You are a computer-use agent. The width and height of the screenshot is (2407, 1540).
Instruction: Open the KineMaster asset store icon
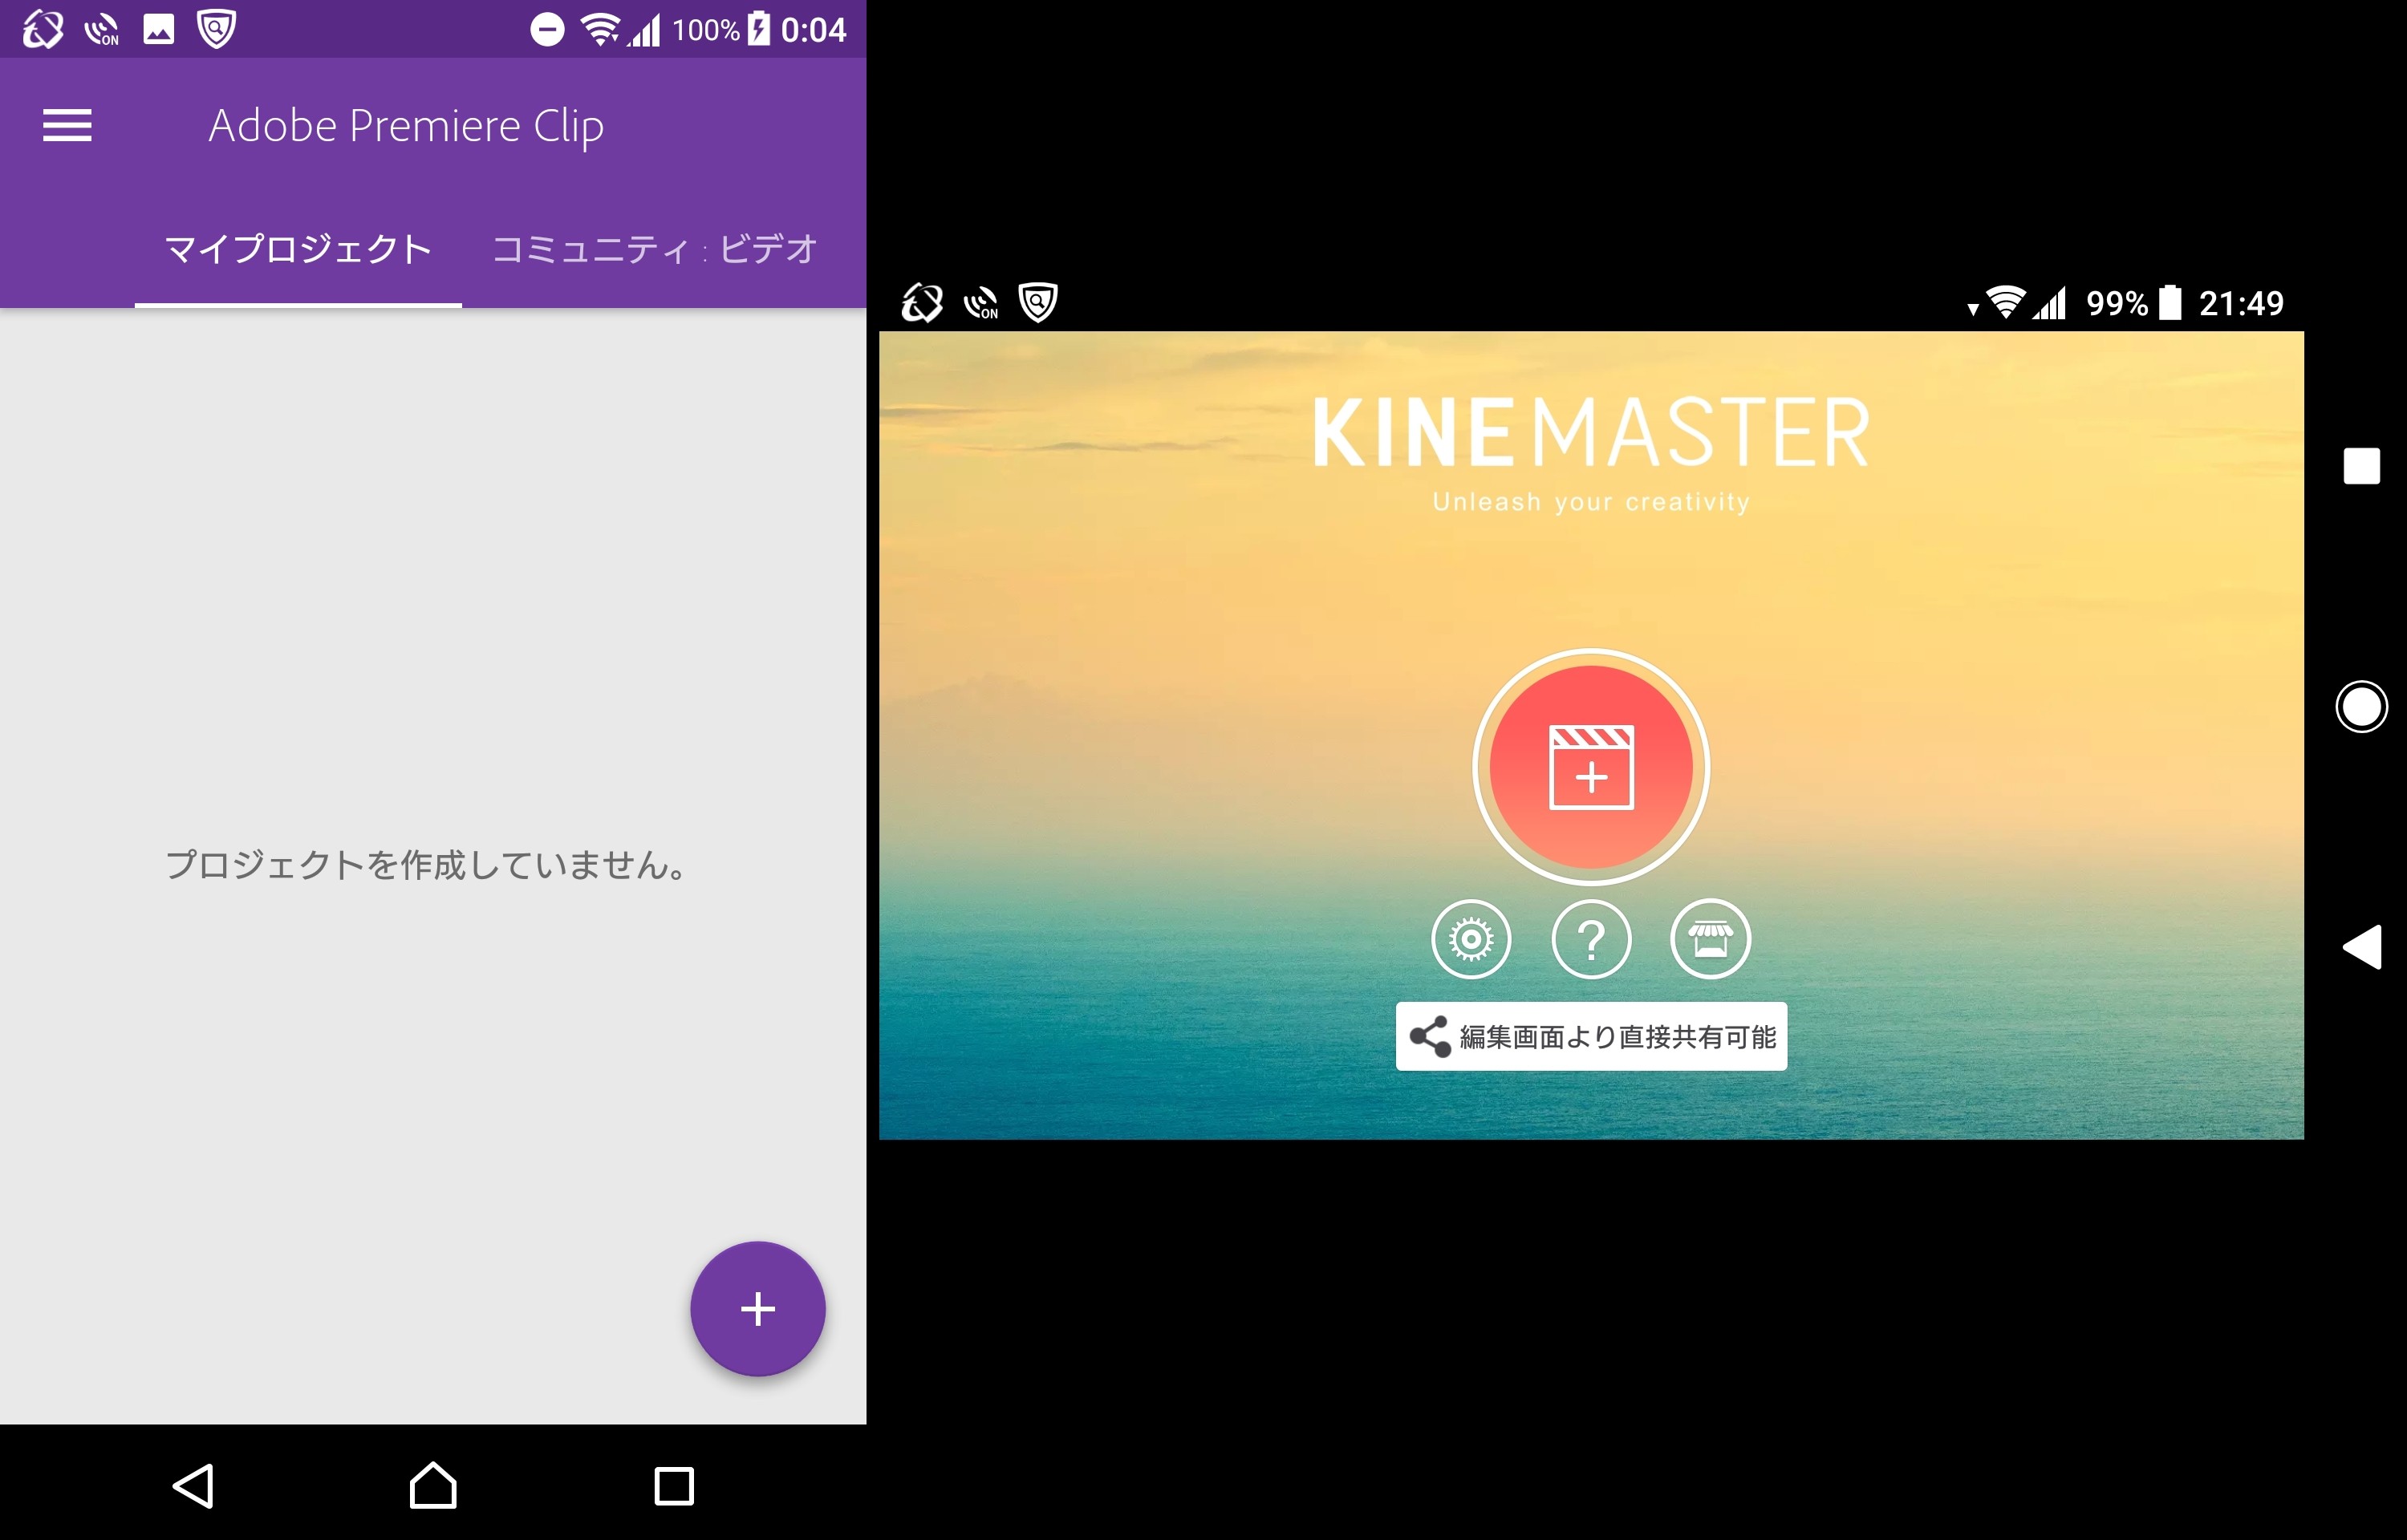coord(1710,939)
